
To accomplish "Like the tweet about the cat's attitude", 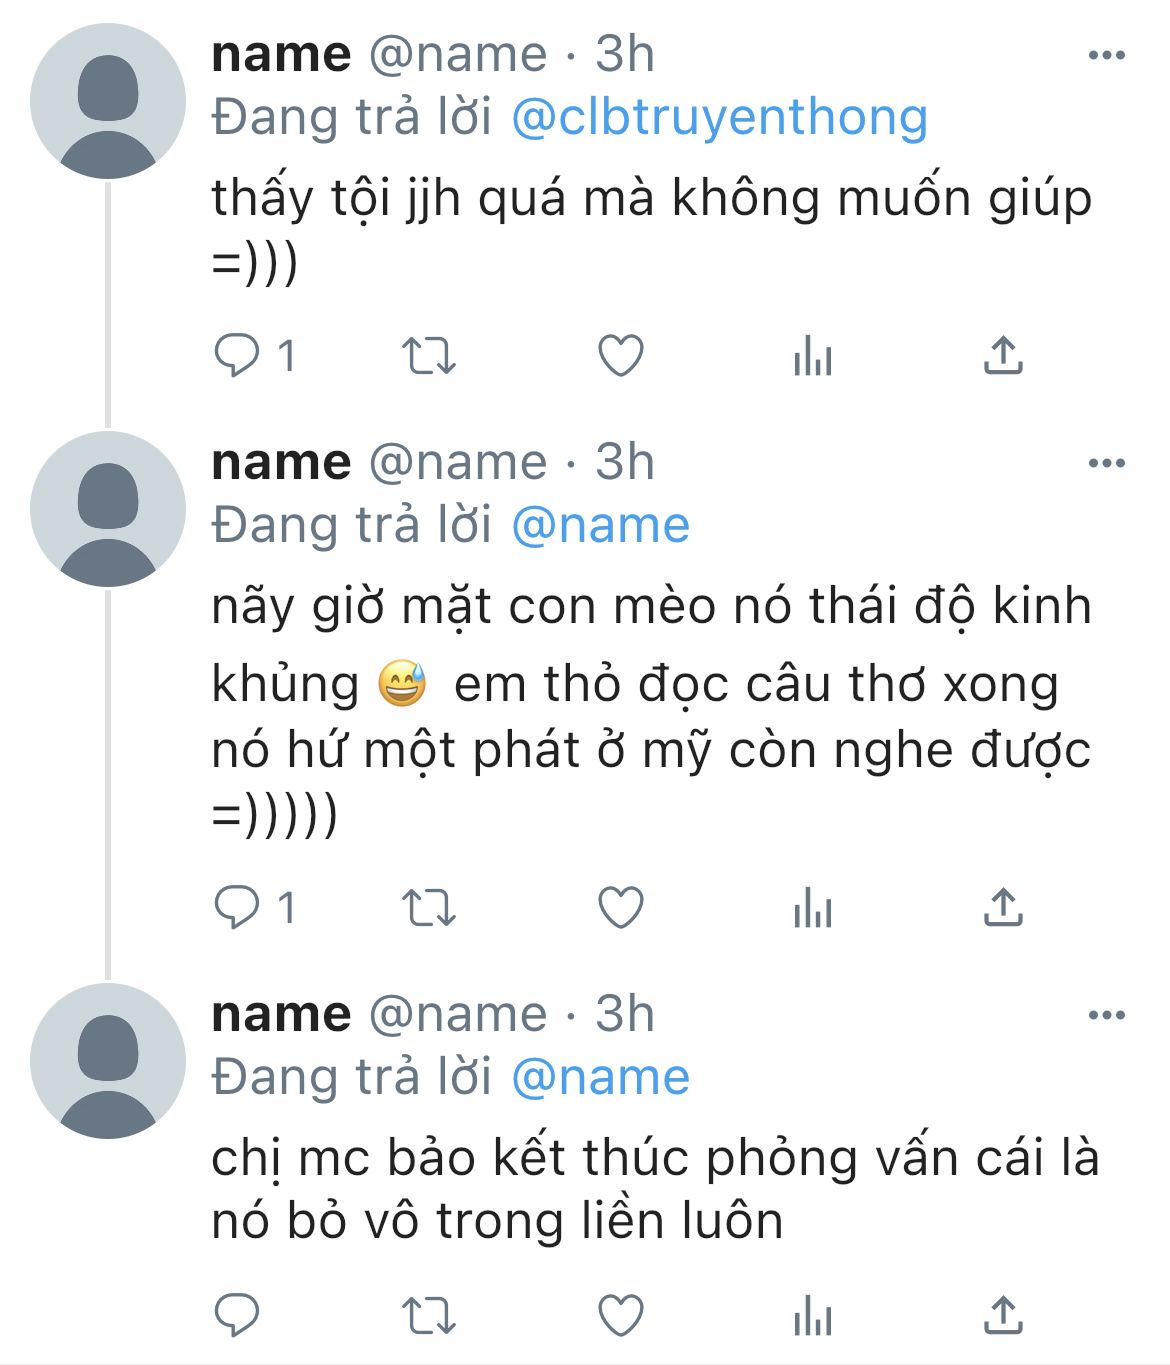I will (620, 907).
